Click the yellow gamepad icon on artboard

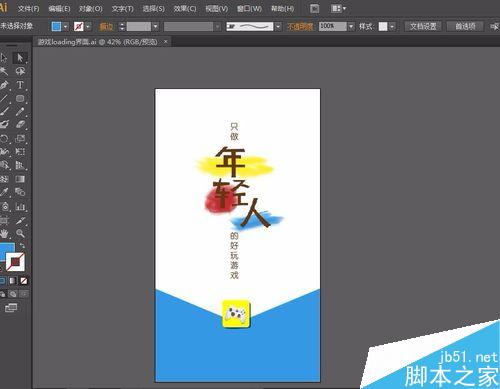(236, 314)
